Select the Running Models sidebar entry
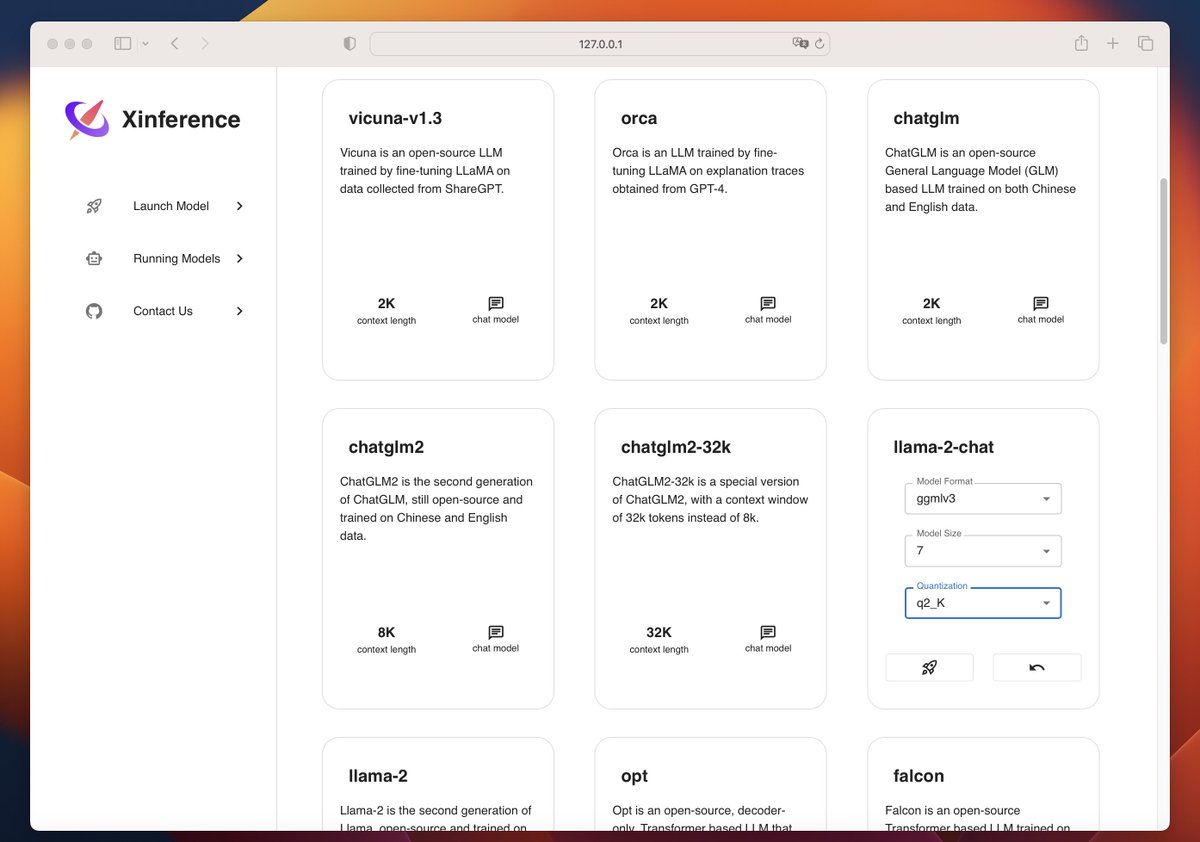The image size is (1200, 842). point(176,258)
